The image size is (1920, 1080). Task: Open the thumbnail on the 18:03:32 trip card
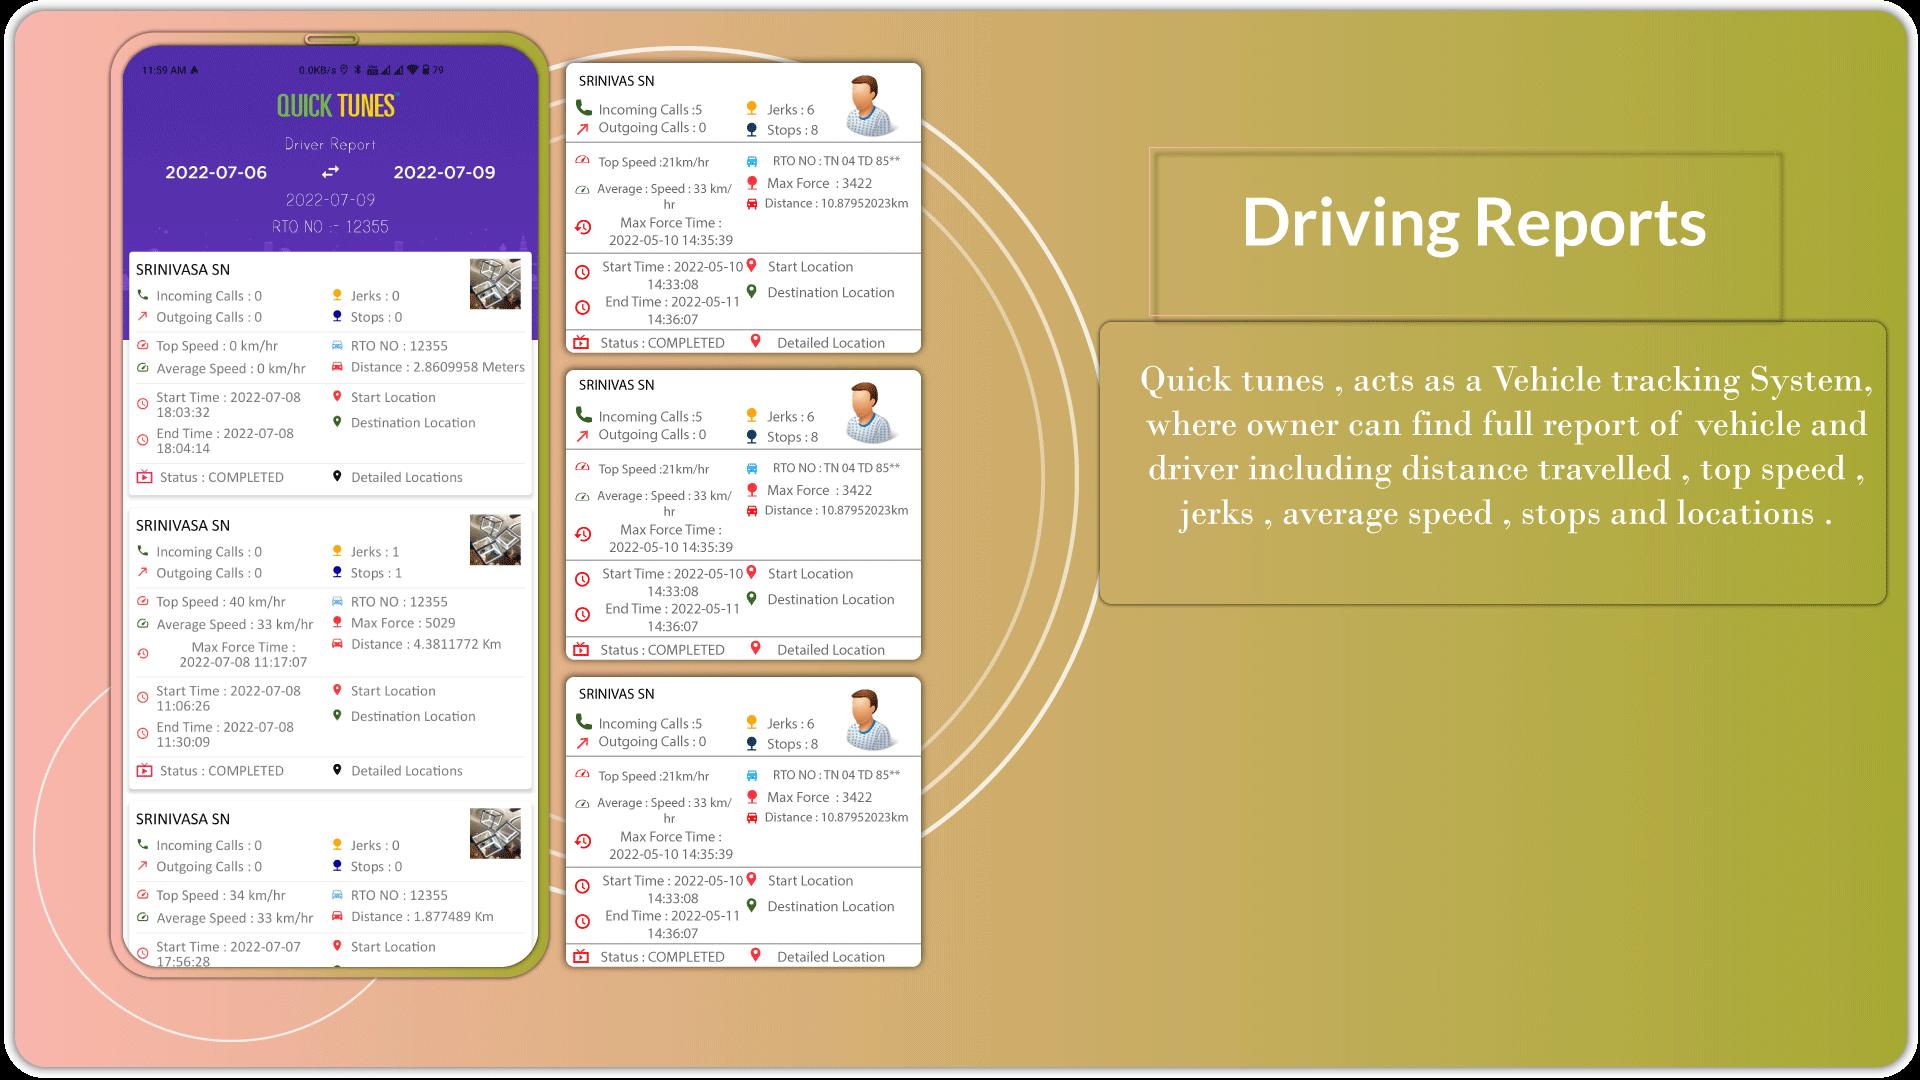(x=495, y=284)
